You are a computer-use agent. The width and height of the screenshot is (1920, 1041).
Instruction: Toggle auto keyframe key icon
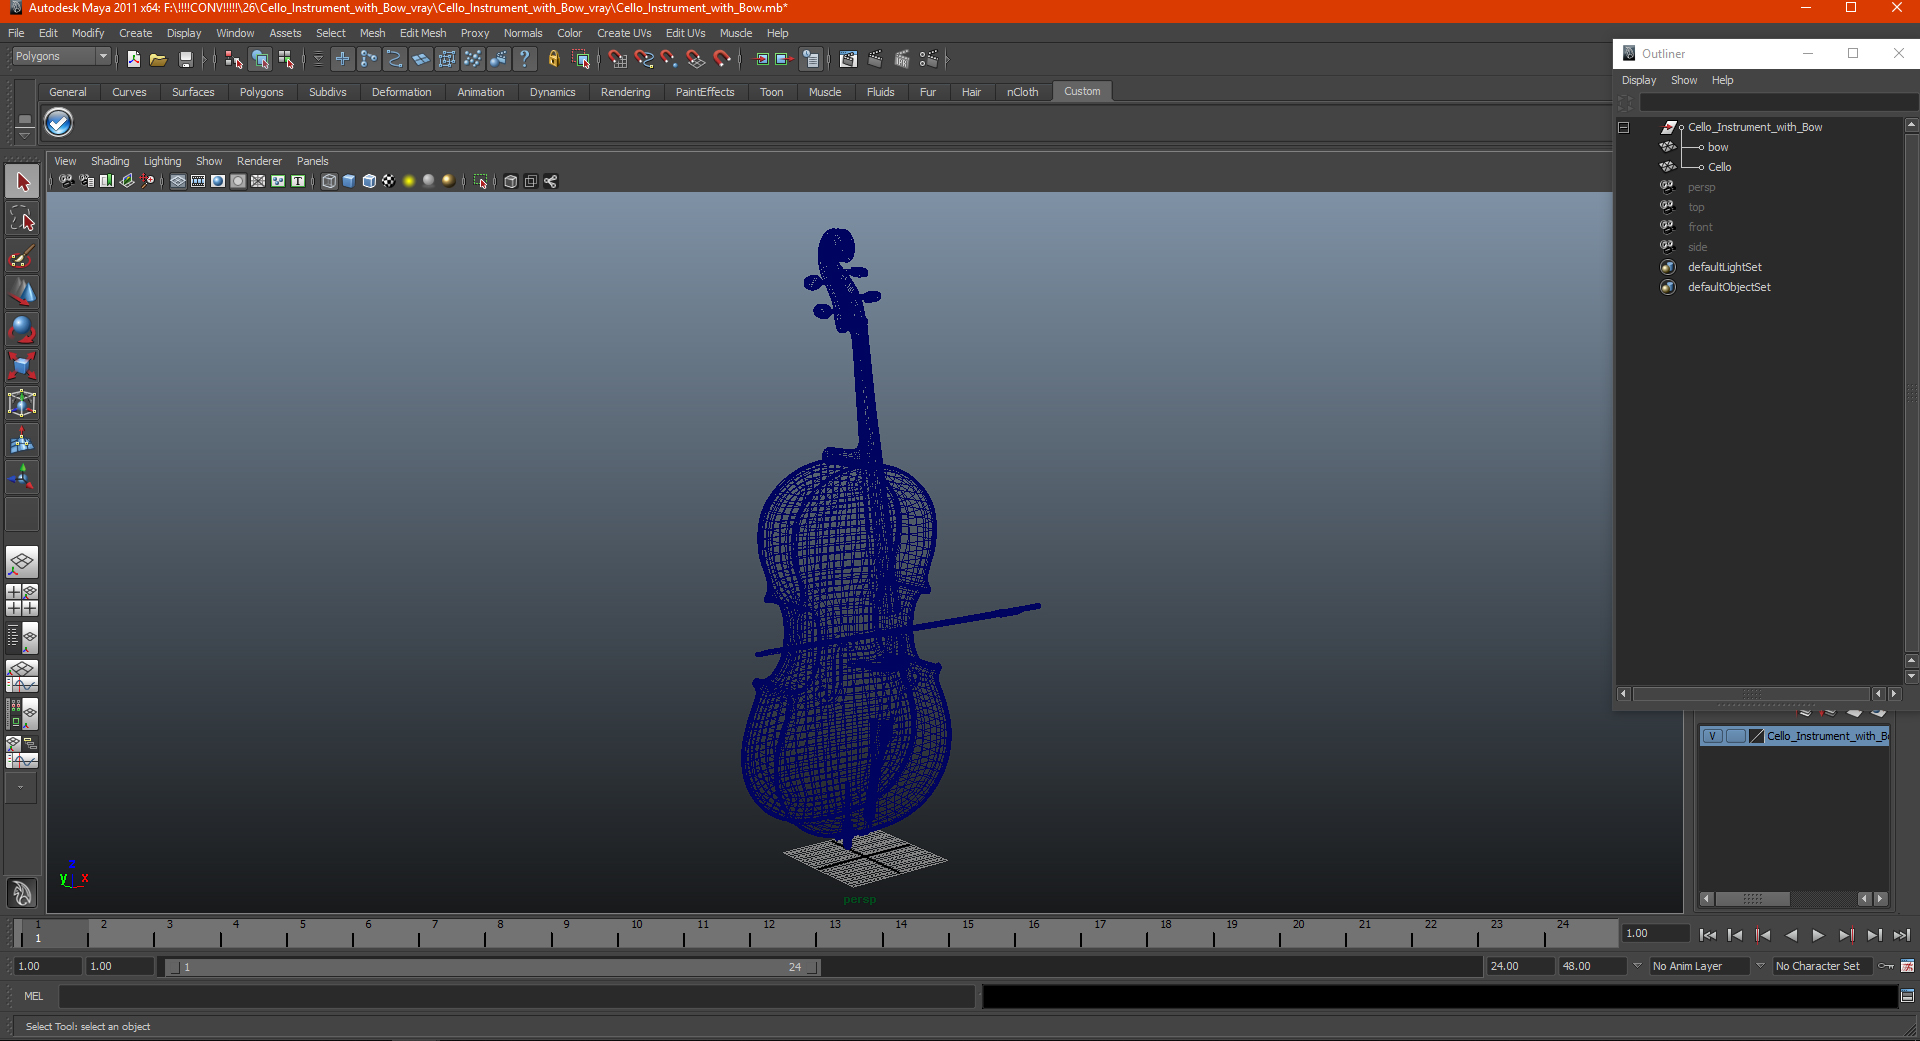[x=1886, y=966]
